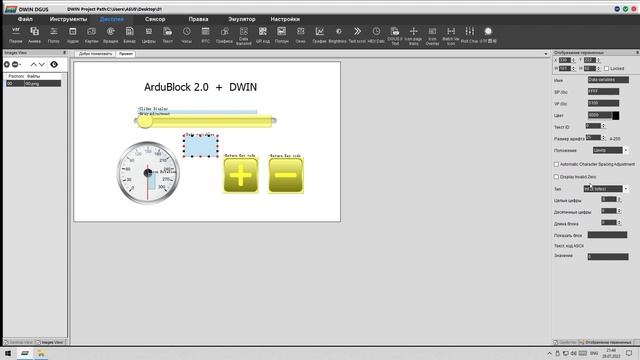Adjust the Целые цифры stepper
Screen dimensions: 640x360
[x=619, y=199]
